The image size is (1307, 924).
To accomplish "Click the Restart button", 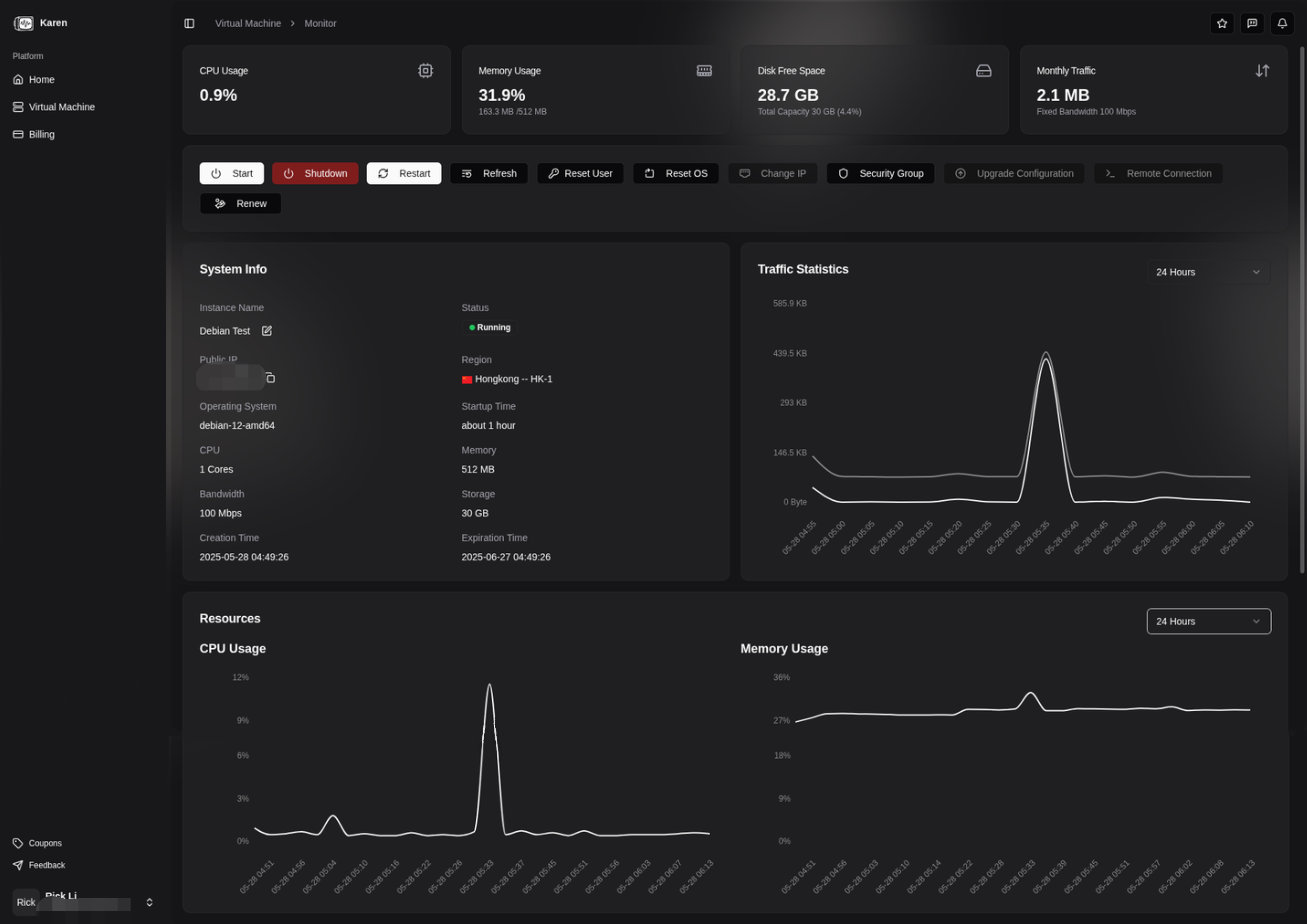I will click(404, 173).
